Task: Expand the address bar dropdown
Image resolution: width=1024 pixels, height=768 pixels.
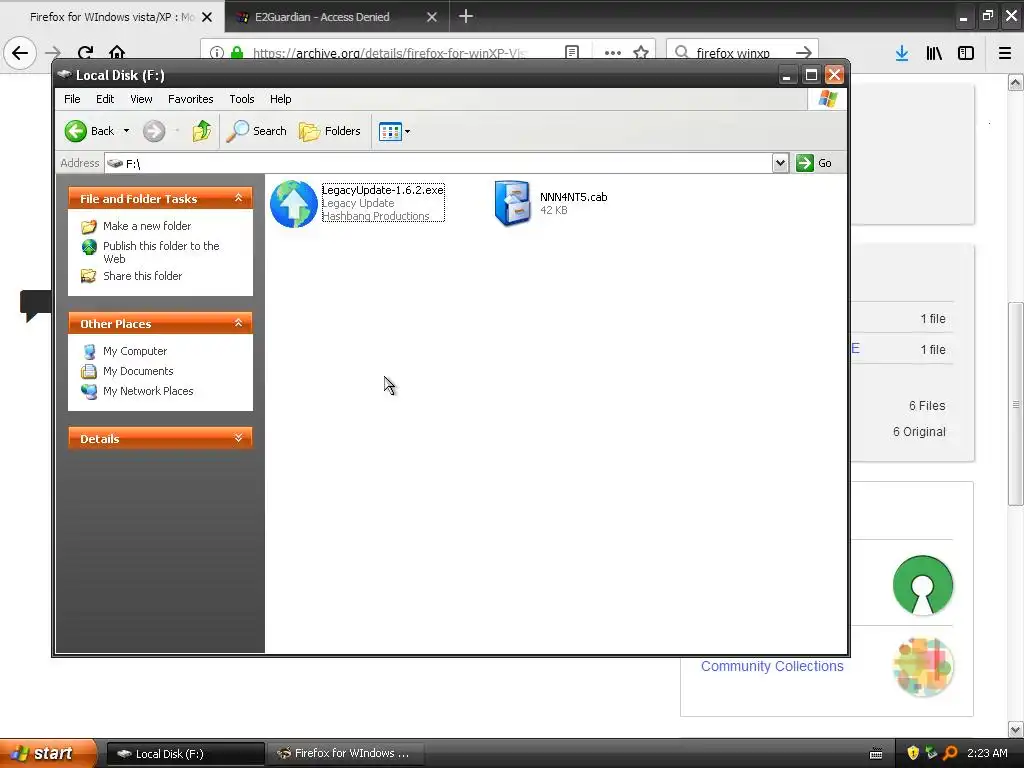Action: tap(780, 163)
